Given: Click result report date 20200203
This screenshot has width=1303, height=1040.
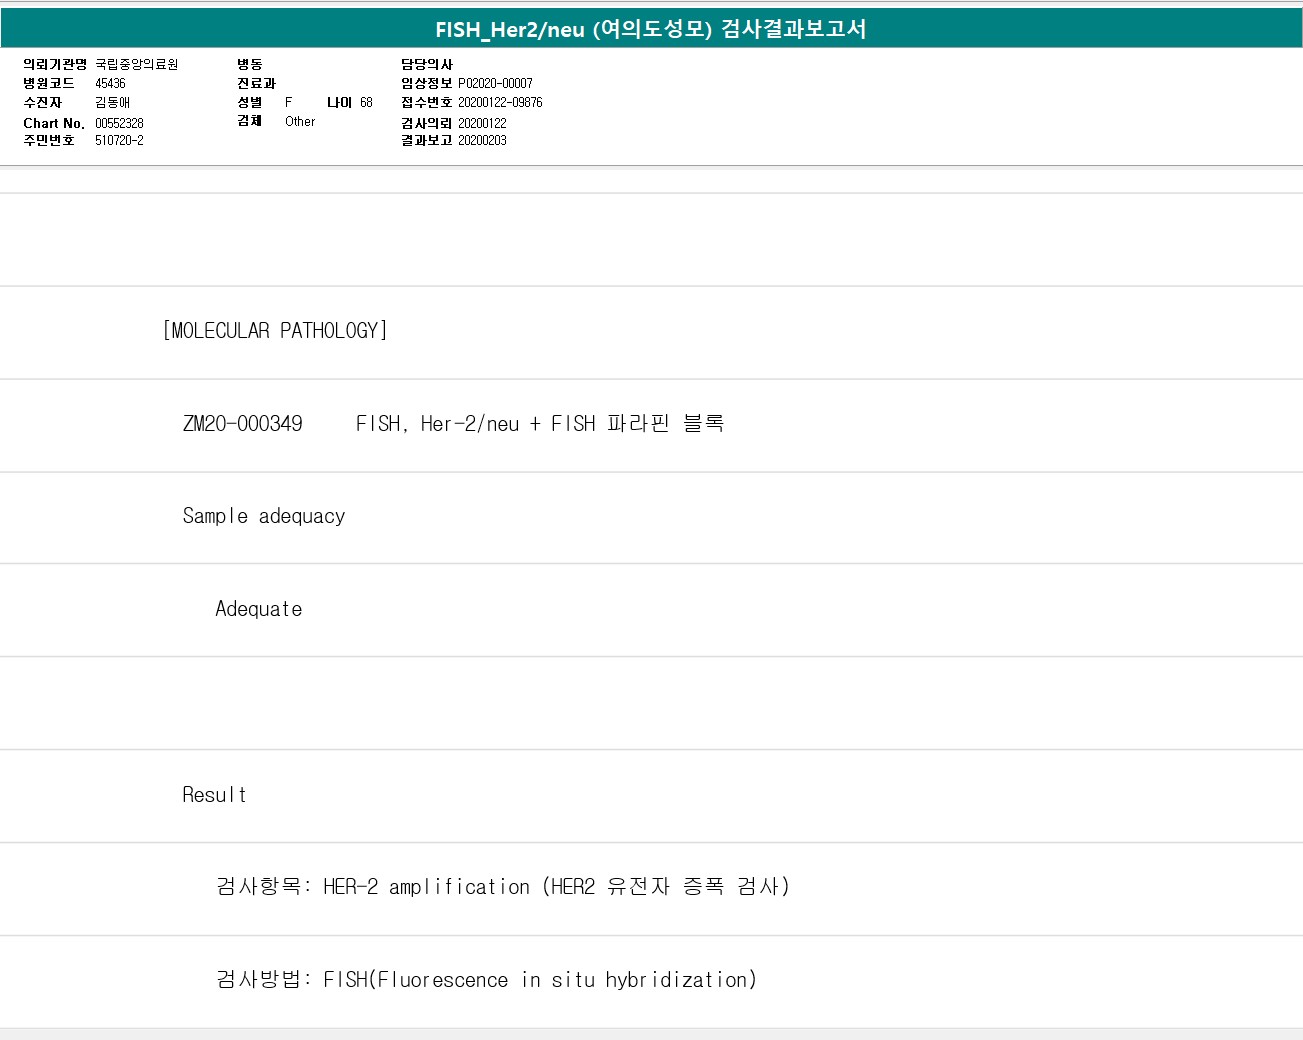Looking at the screenshot, I should [482, 140].
